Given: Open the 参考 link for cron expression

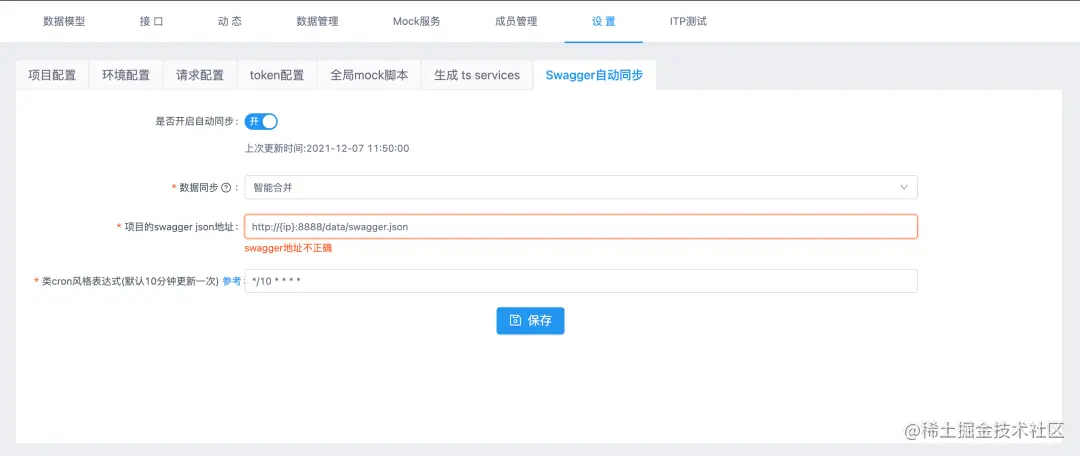Looking at the screenshot, I should click(x=231, y=281).
